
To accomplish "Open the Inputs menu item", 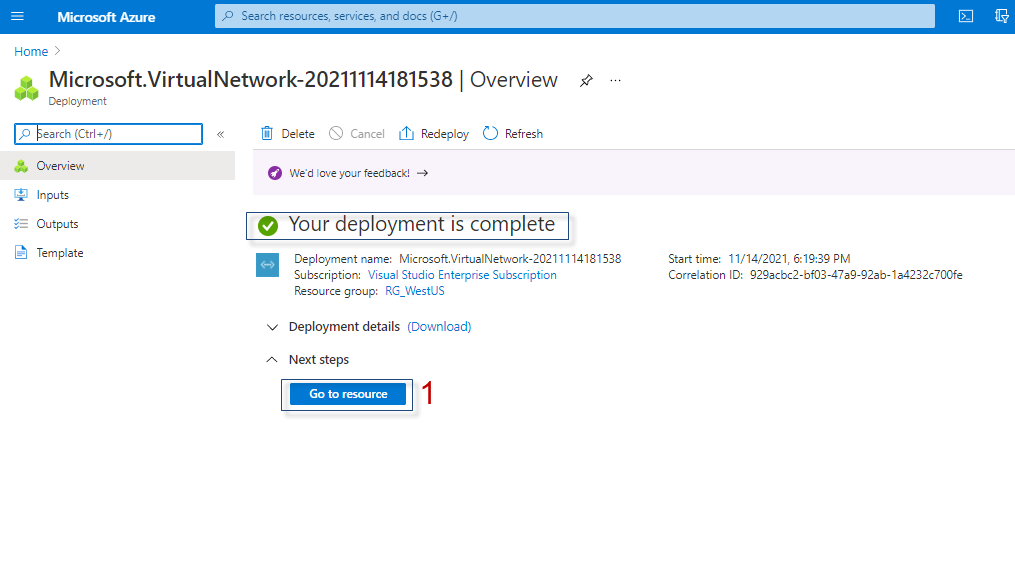I will point(117,195).
